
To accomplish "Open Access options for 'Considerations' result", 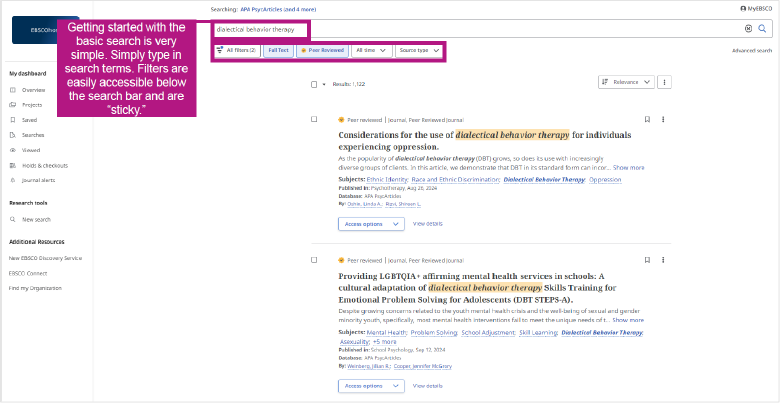I will pos(371,224).
